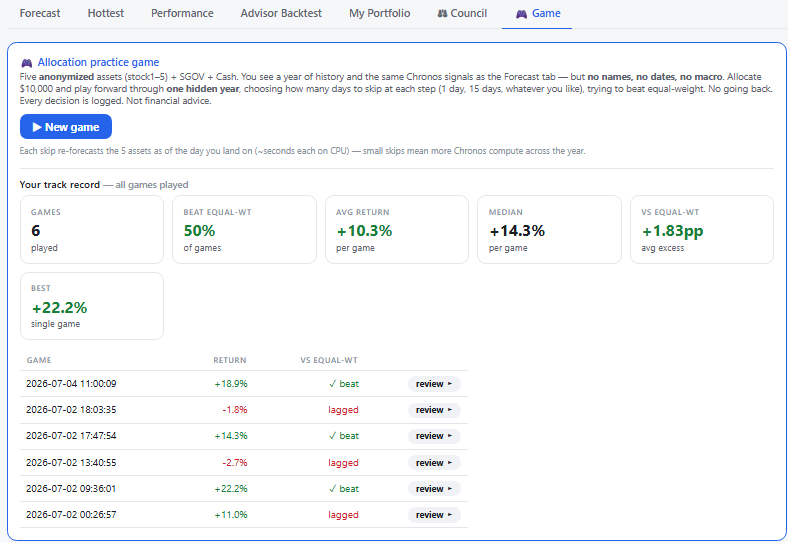Click the 2026-07-02 09:36:01 timestamp
Image resolution: width=788 pixels, height=542 pixels.
click(x=71, y=489)
